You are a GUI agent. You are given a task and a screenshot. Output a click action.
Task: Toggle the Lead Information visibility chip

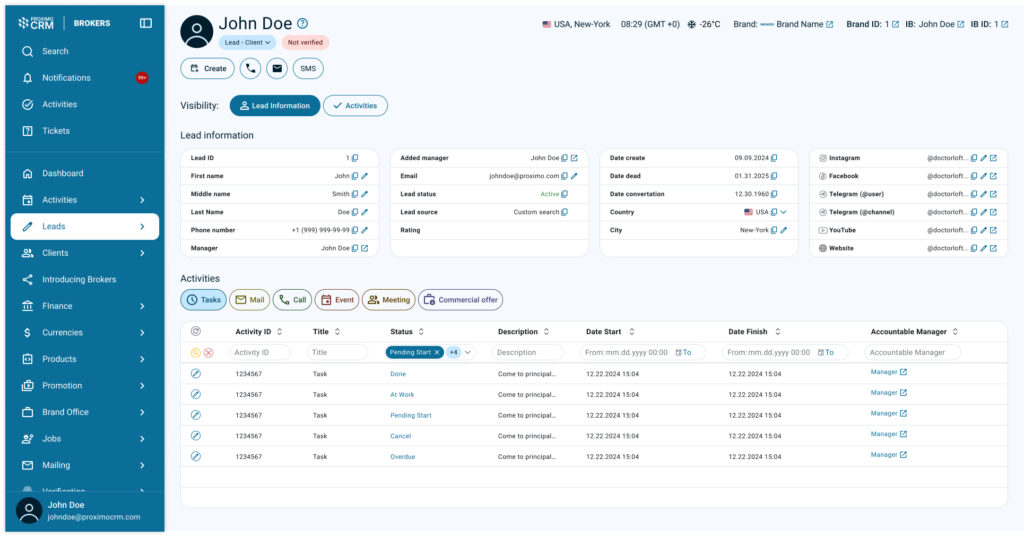coord(275,106)
